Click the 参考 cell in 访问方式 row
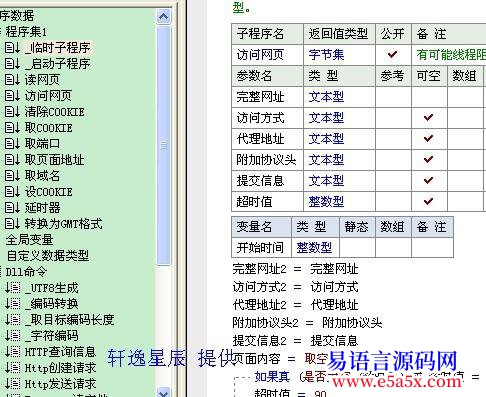The image size is (486, 397). pos(393,118)
